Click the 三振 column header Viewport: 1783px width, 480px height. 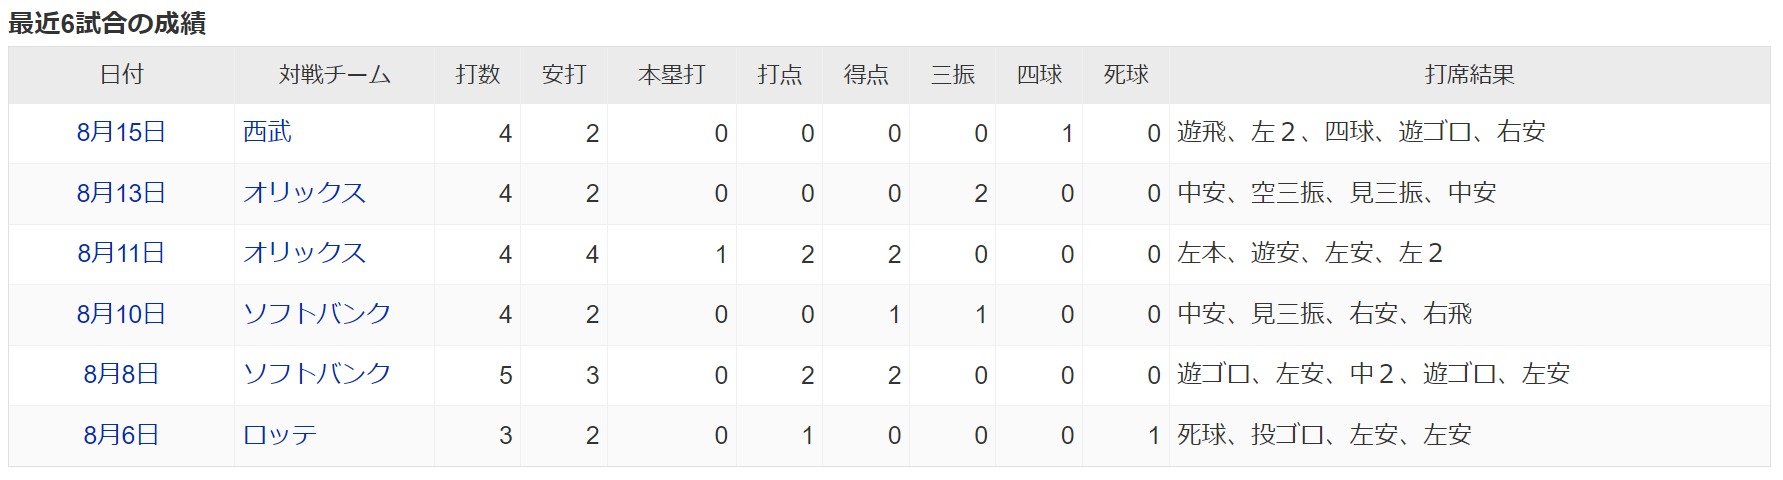953,75
